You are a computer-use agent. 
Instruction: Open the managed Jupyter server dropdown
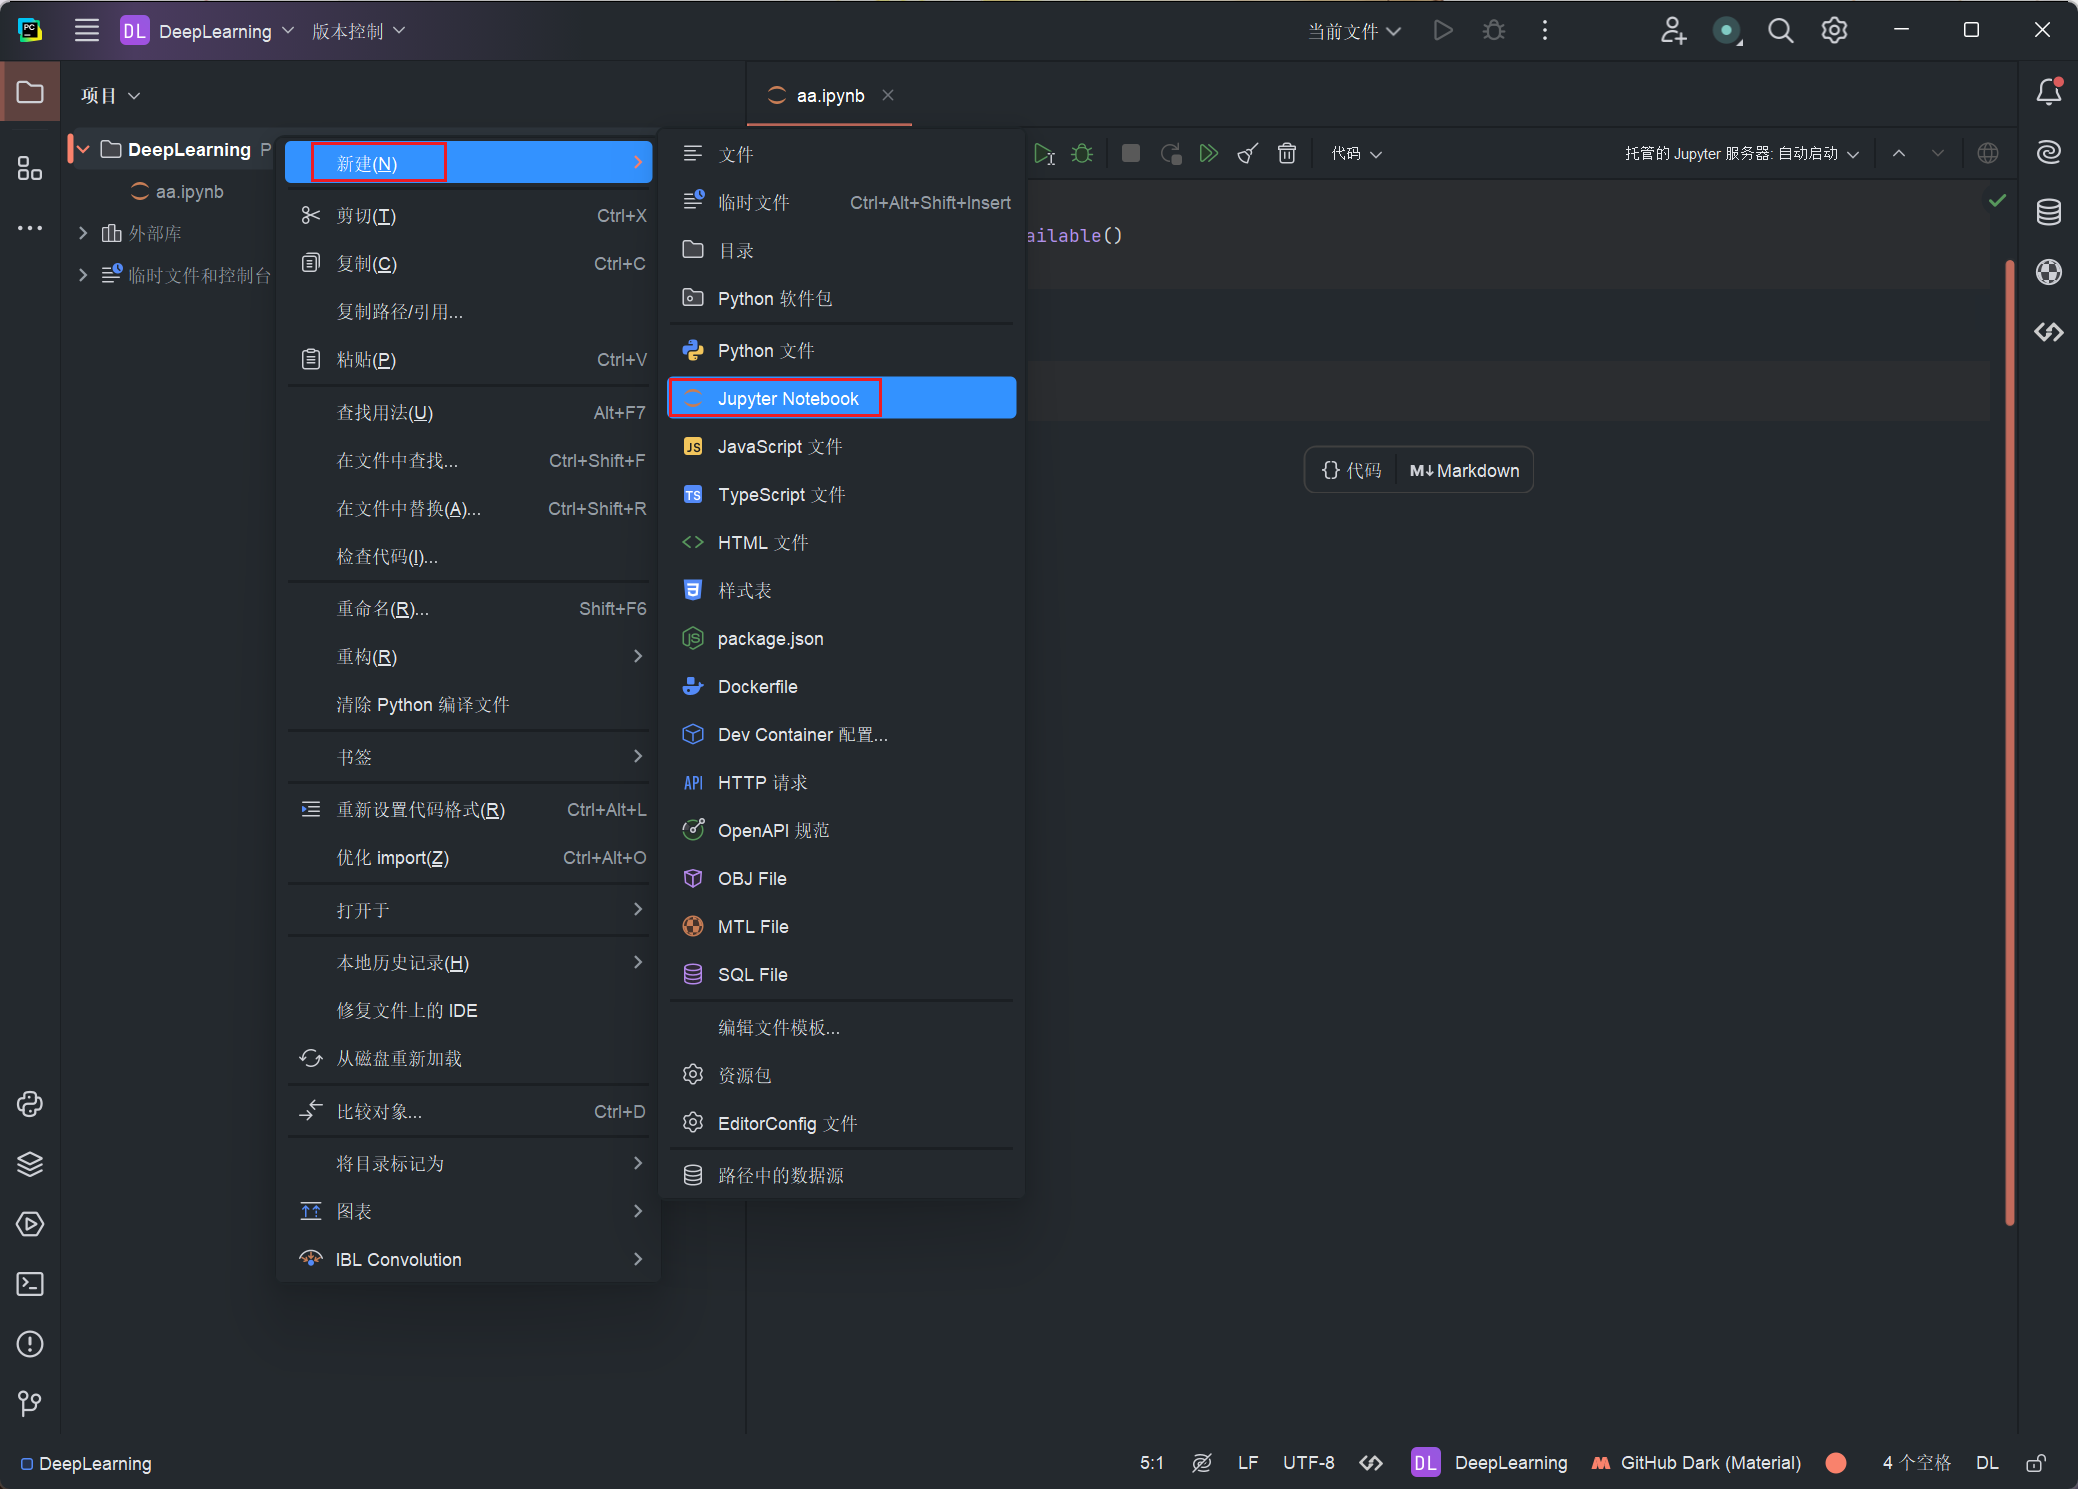click(x=1741, y=154)
